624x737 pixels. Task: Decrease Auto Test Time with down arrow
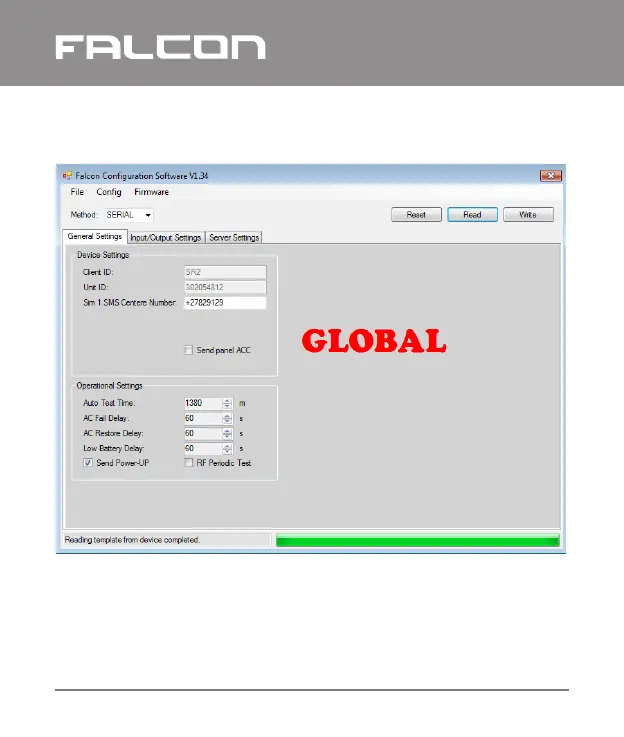point(227,406)
